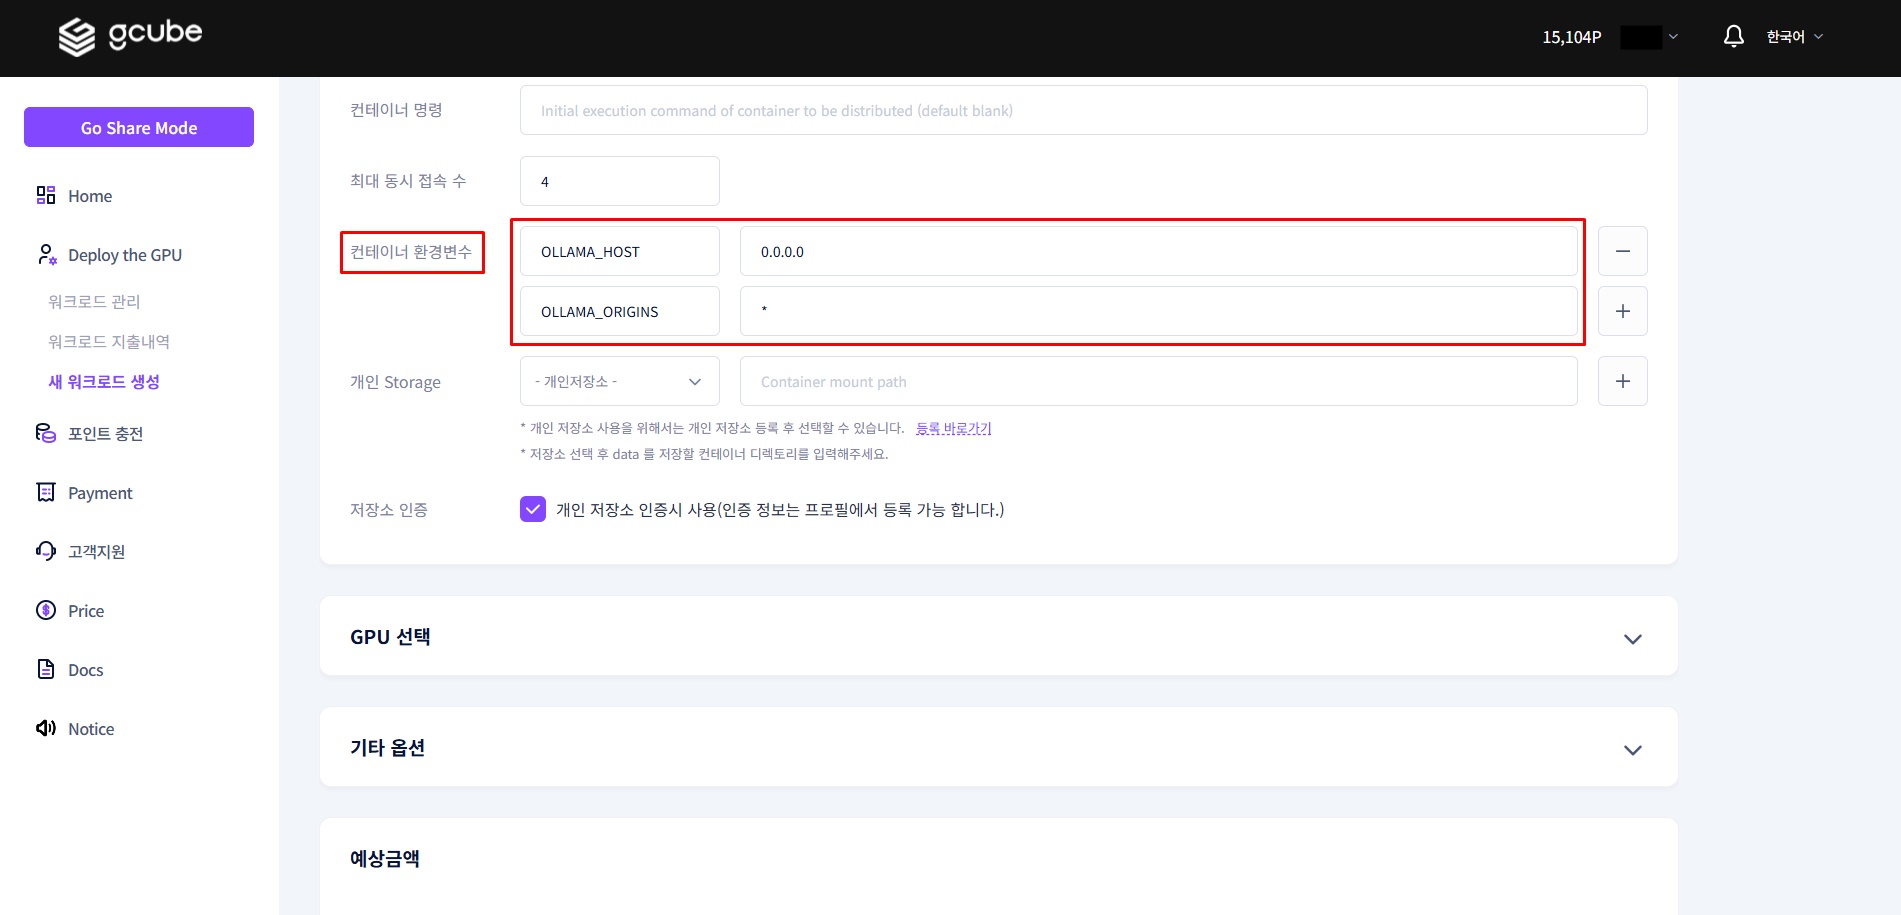The height and width of the screenshot is (915, 1901).
Task: Select 새 워크로드 생성
Action: point(104,381)
